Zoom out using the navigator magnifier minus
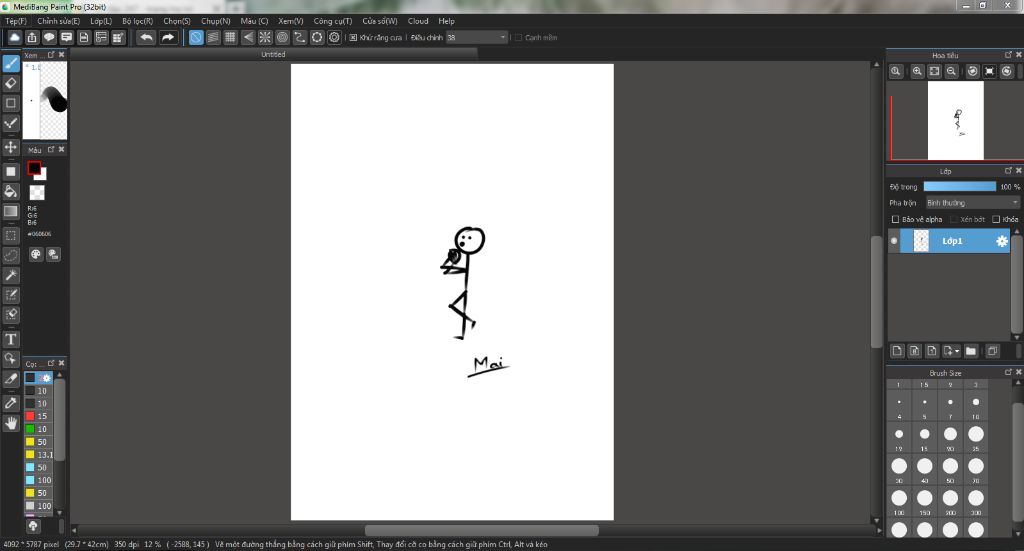1024x551 pixels. point(952,71)
